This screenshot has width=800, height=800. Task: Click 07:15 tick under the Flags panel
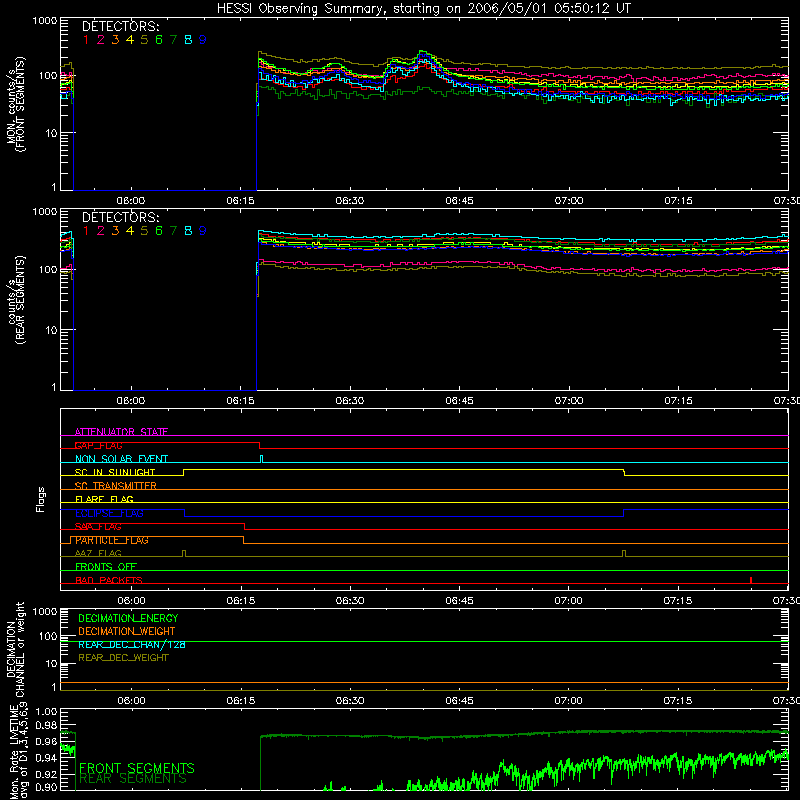[678, 601]
